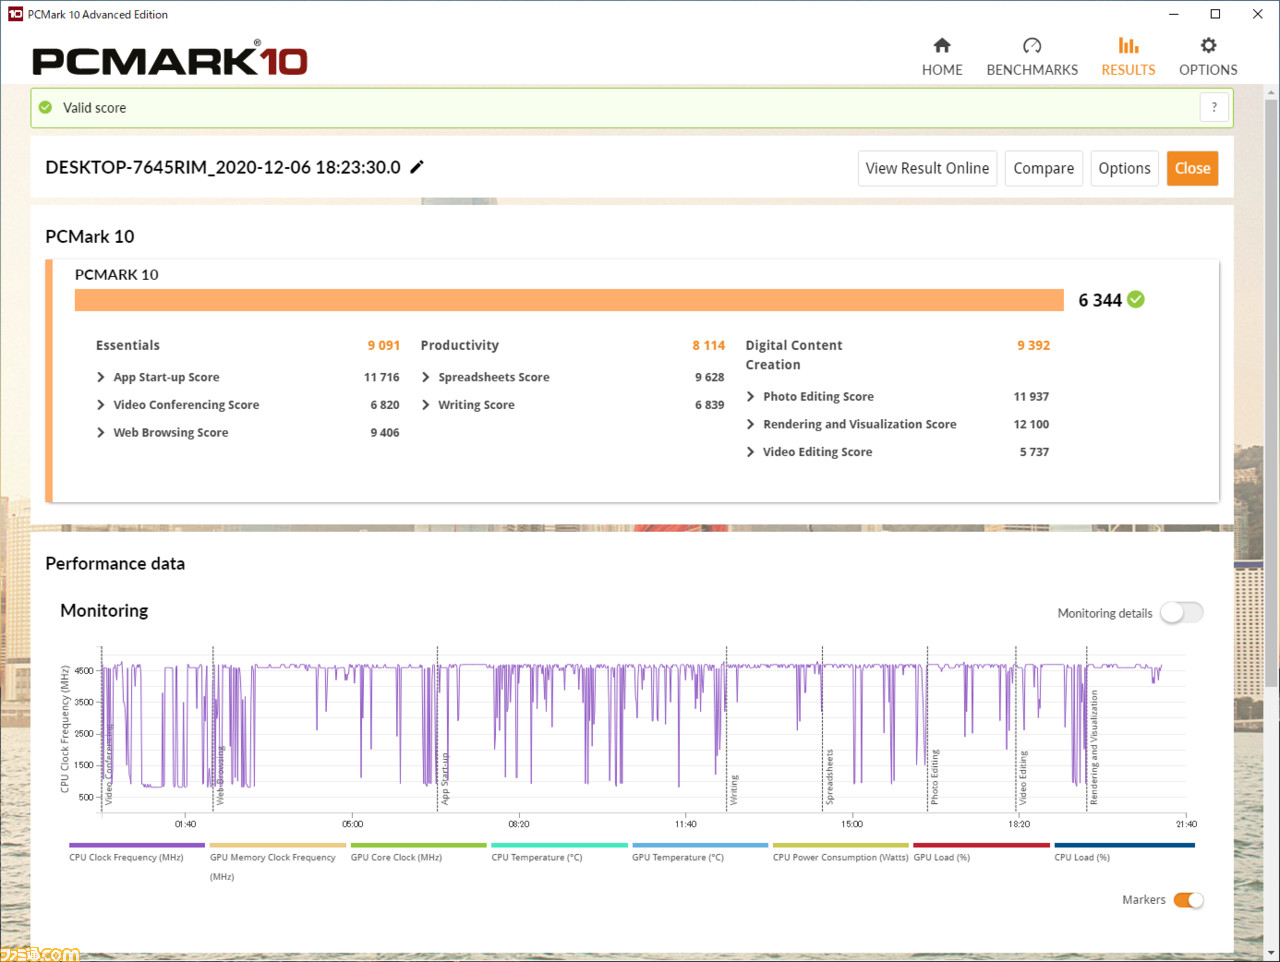Open the OPTIONS tab
Screen dimensions: 1280x962
(x=1208, y=57)
